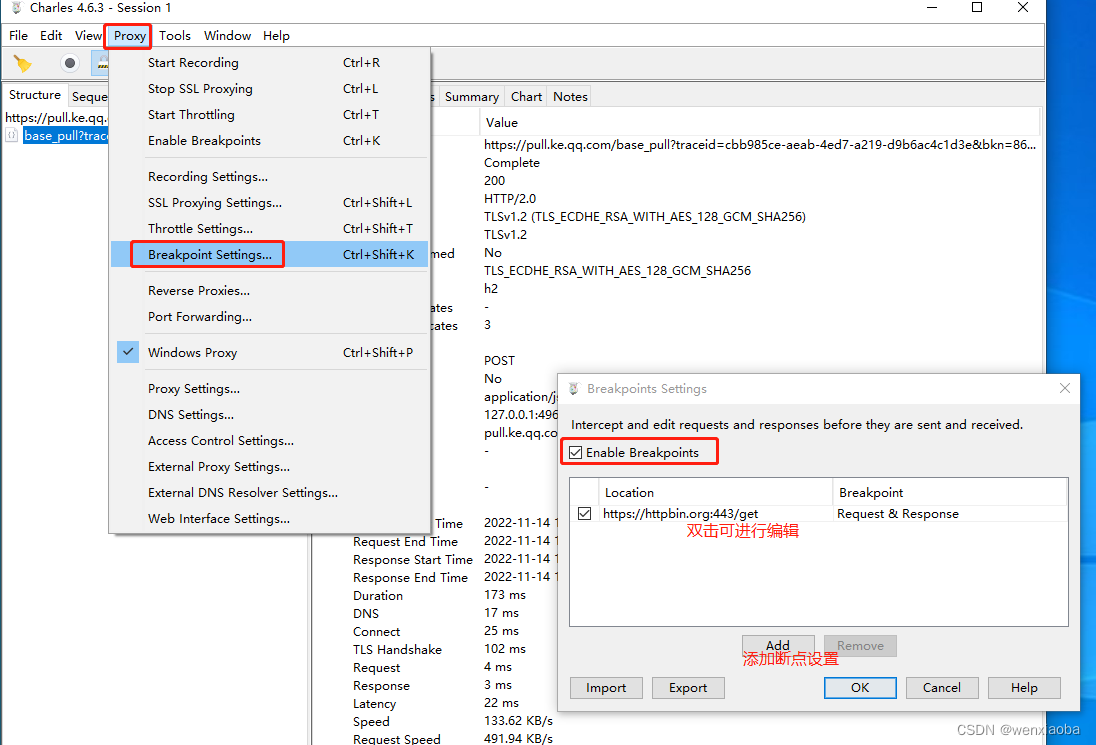
Task: Switch to the Notes tab
Action: [570, 96]
